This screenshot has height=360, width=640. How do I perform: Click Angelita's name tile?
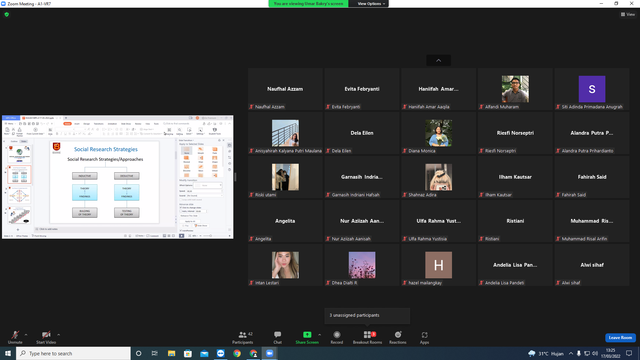[x=285, y=221]
